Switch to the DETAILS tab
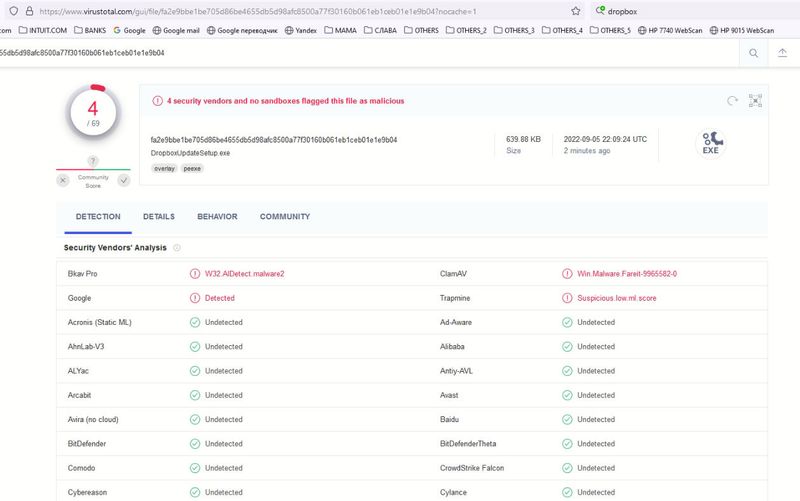 pos(158,217)
